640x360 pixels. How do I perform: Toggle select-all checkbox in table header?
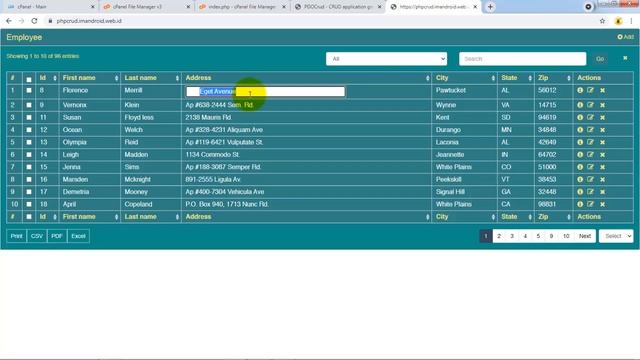click(x=29, y=79)
